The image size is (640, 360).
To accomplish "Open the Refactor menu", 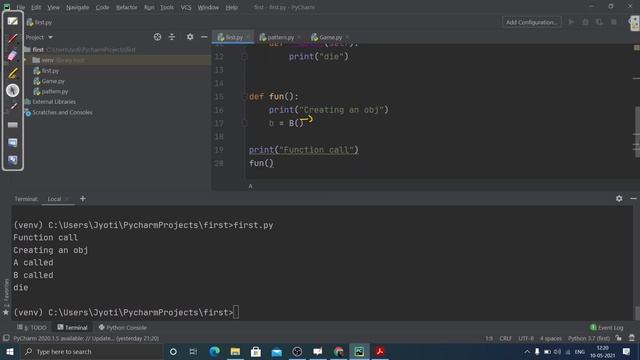I will [127, 7].
